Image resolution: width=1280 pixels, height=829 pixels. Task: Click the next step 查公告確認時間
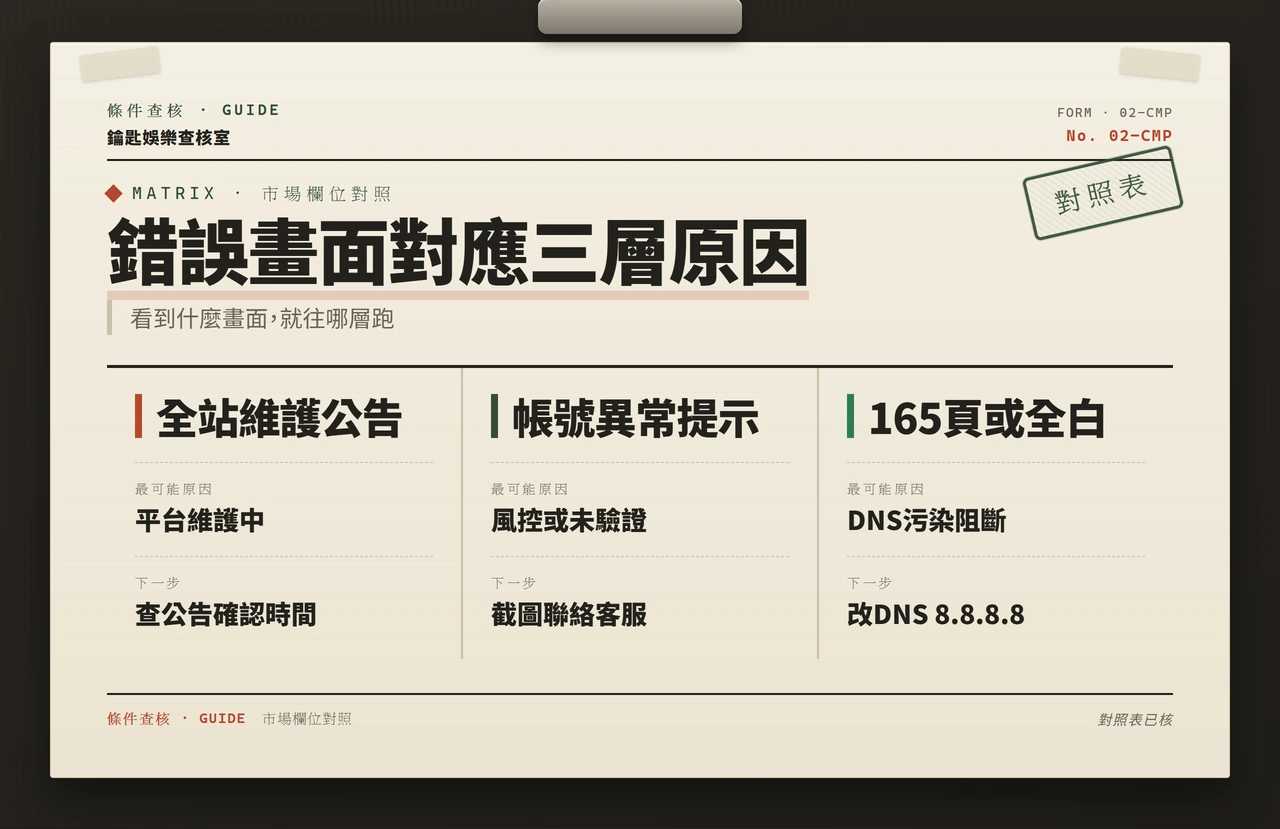226,614
